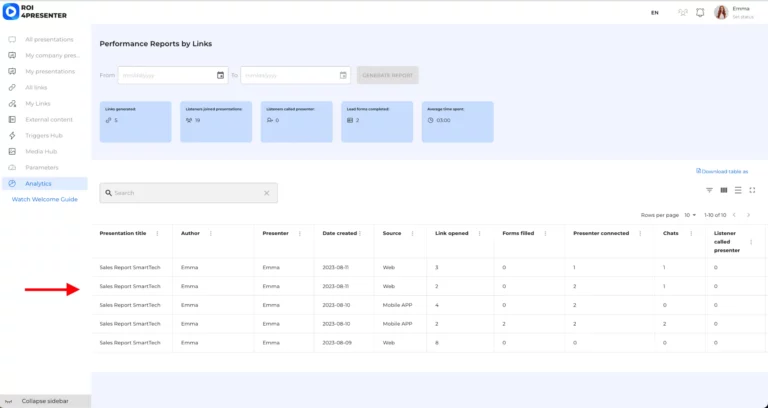Click the Generate Report button
Image resolution: width=768 pixels, height=408 pixels.
coord(387,75)
